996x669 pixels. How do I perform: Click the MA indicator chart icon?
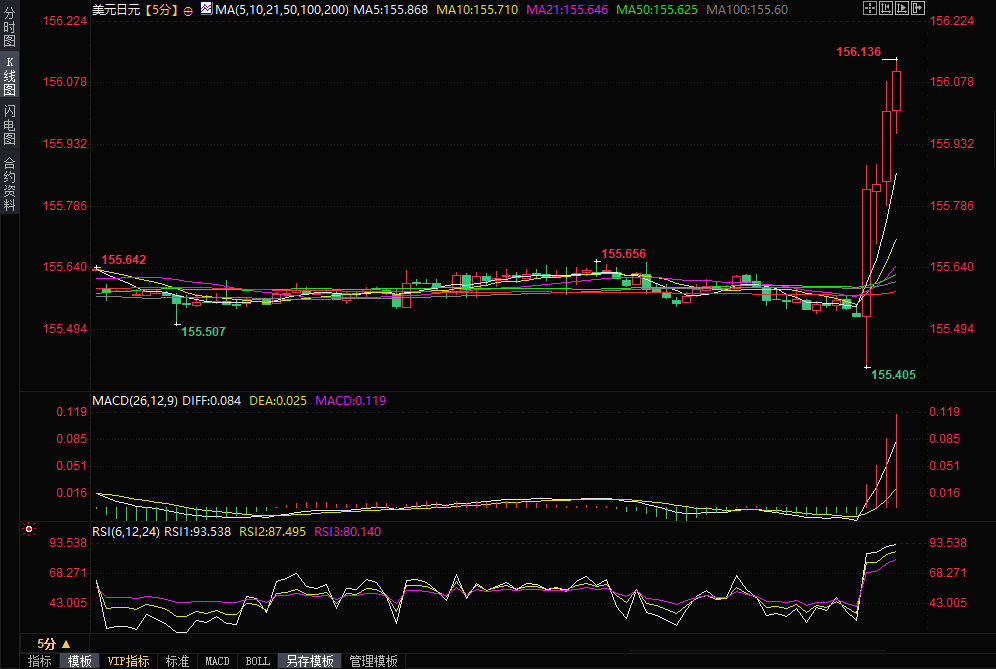tap(206, 9)
